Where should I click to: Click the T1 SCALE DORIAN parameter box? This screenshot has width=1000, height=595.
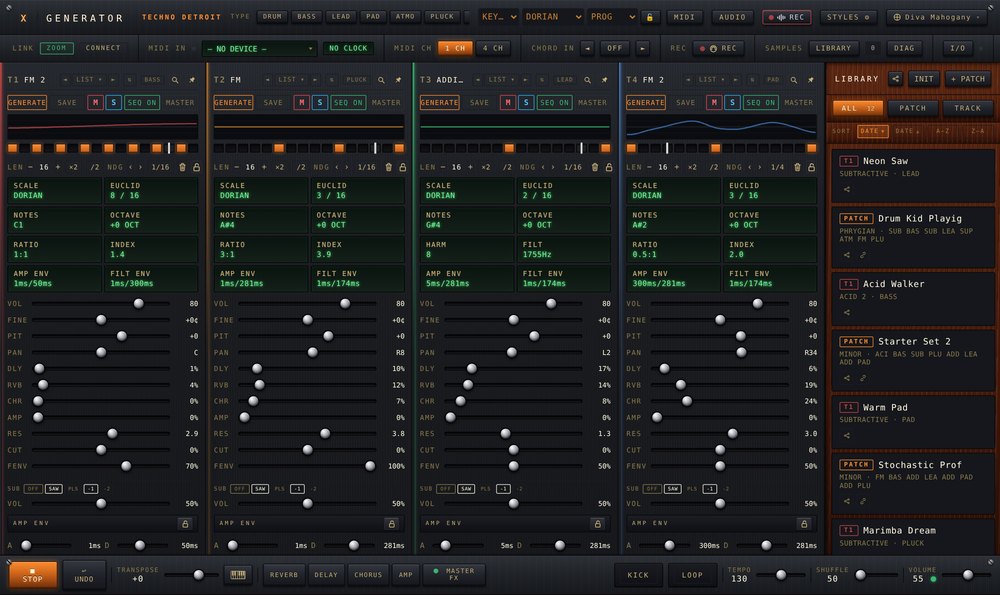(x=54, y=191)
